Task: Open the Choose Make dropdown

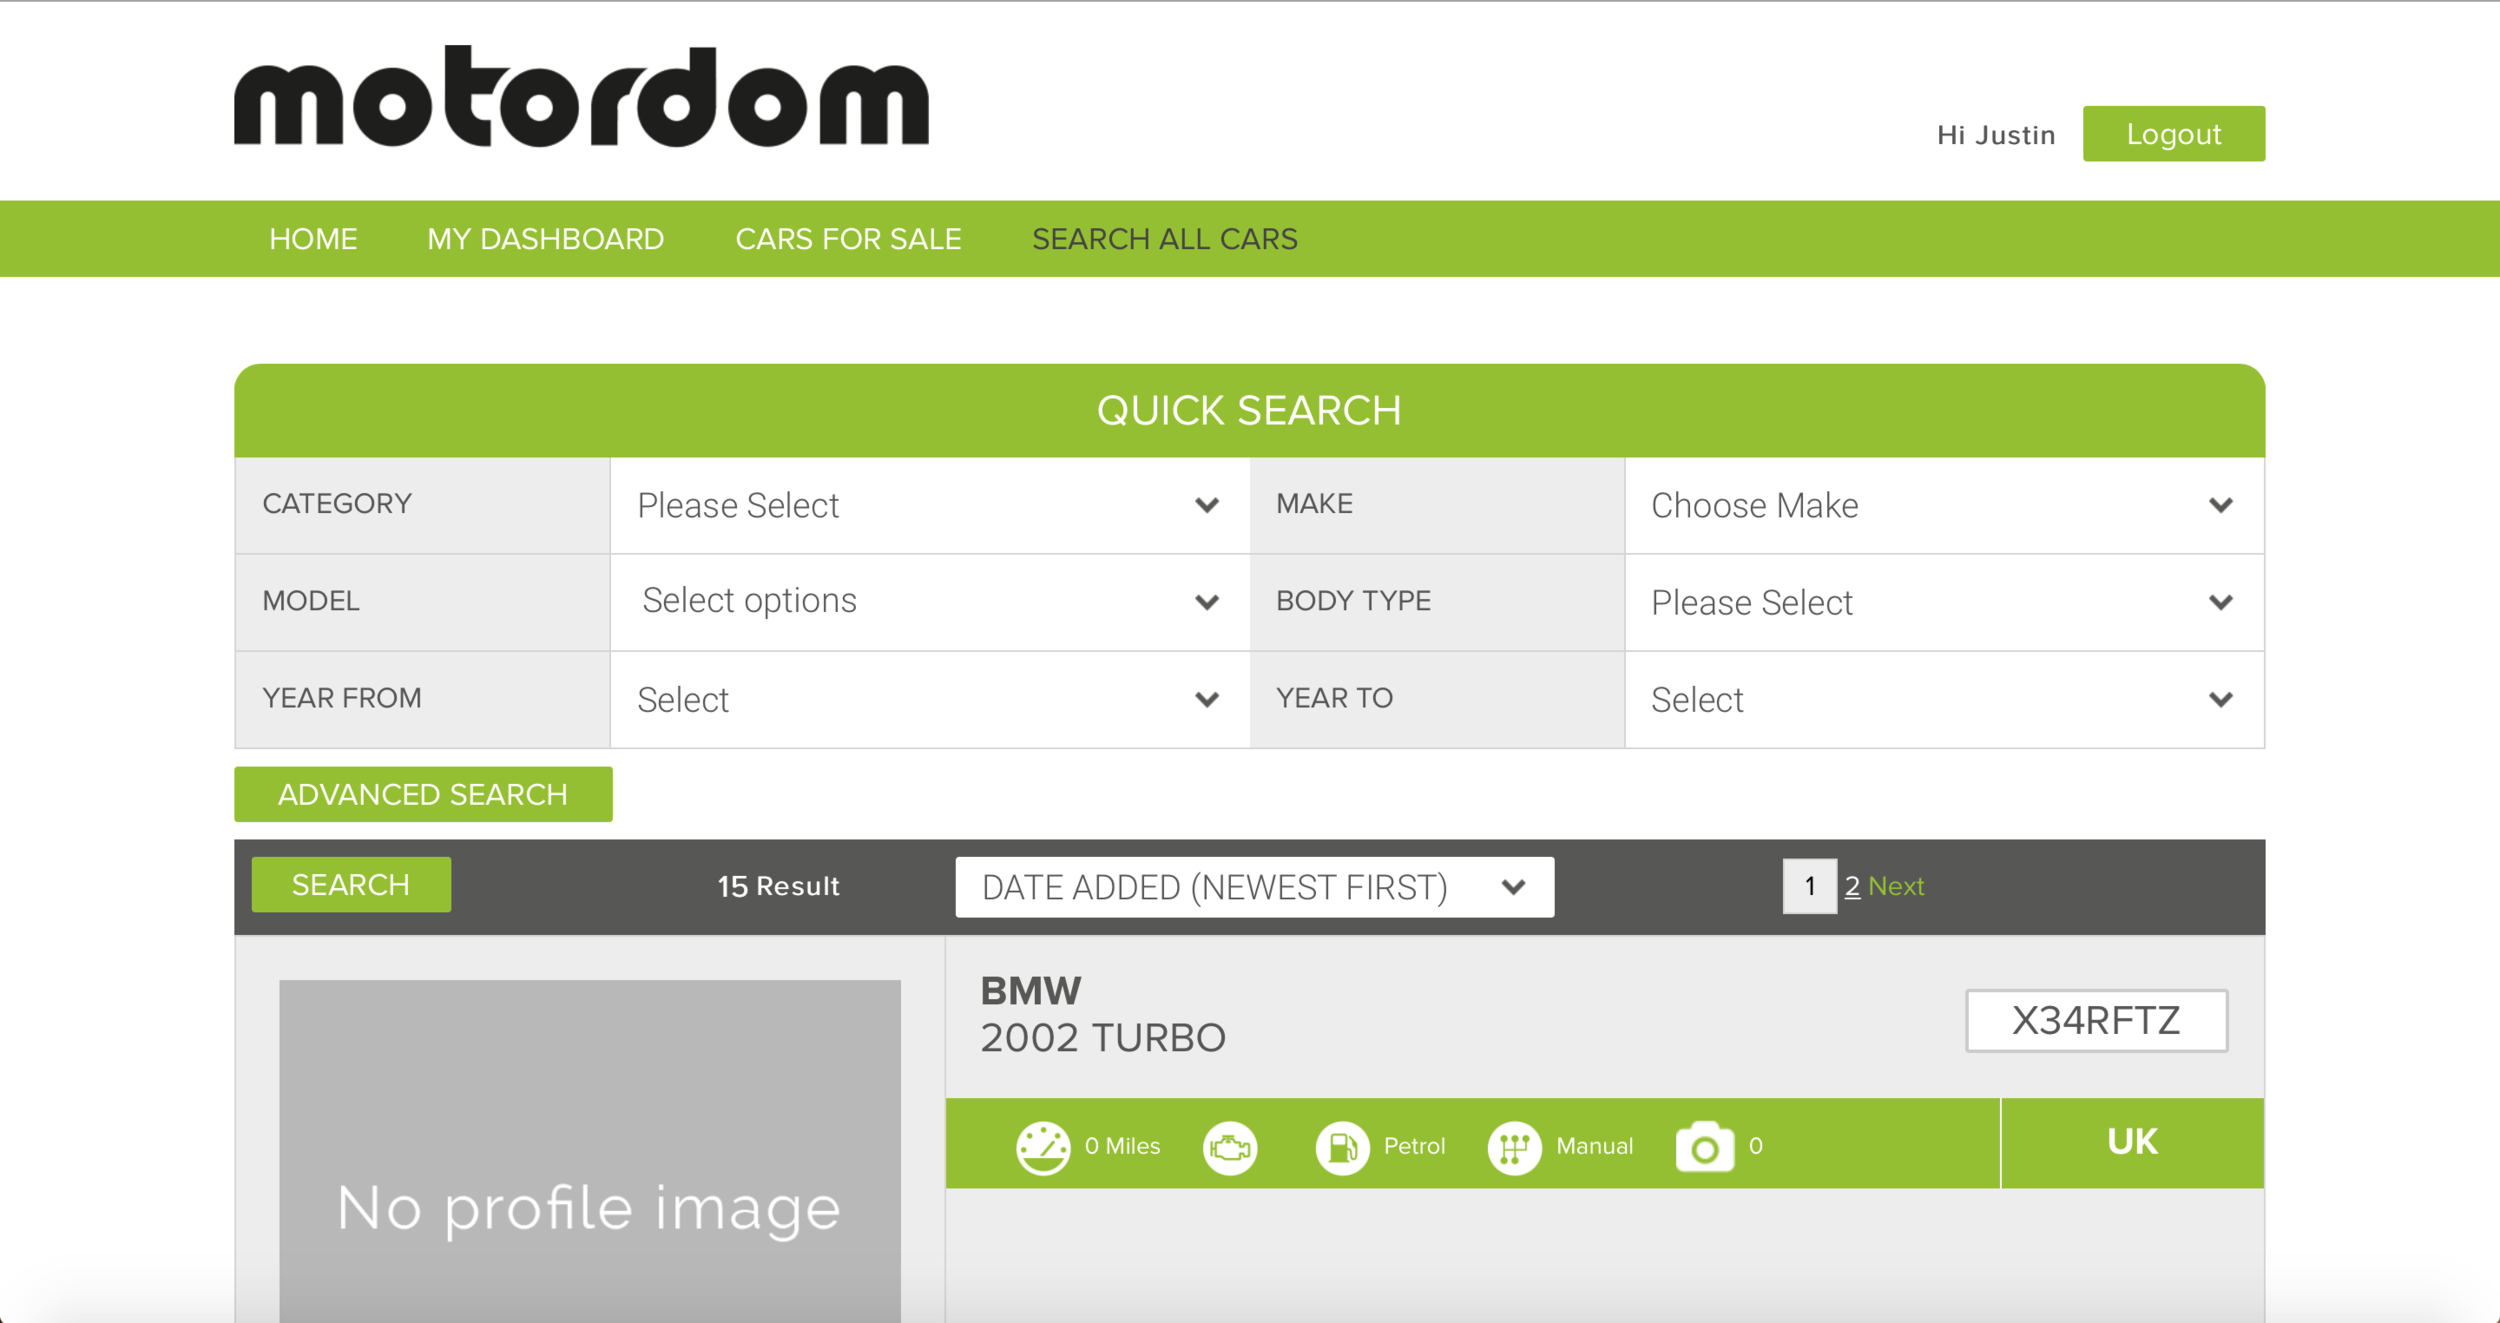Action: pos(1944,505)
